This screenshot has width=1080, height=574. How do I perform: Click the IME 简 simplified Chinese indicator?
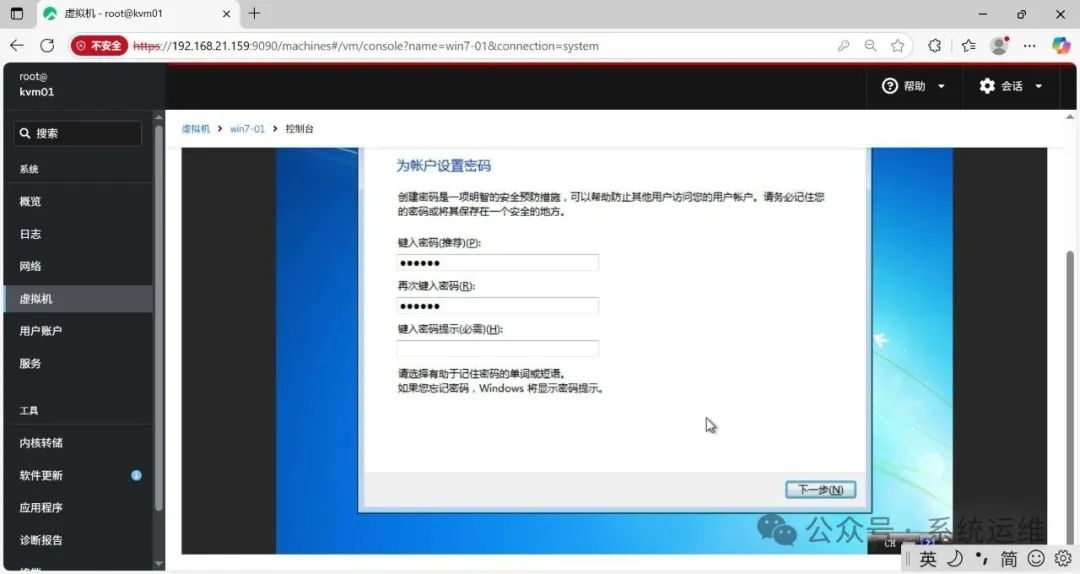pos(1008,559)
